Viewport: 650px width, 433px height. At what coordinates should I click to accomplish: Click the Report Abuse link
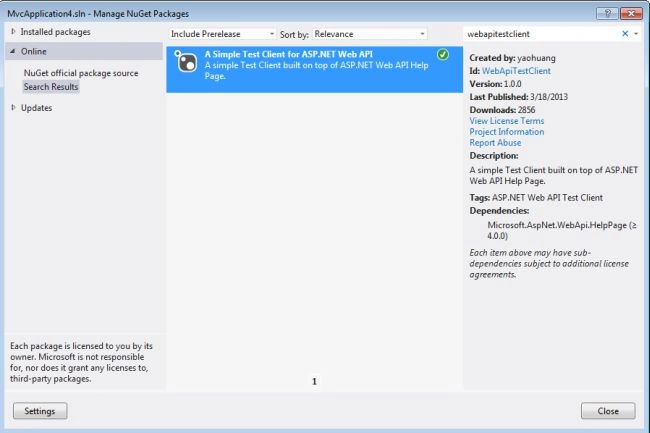(495, 143)
